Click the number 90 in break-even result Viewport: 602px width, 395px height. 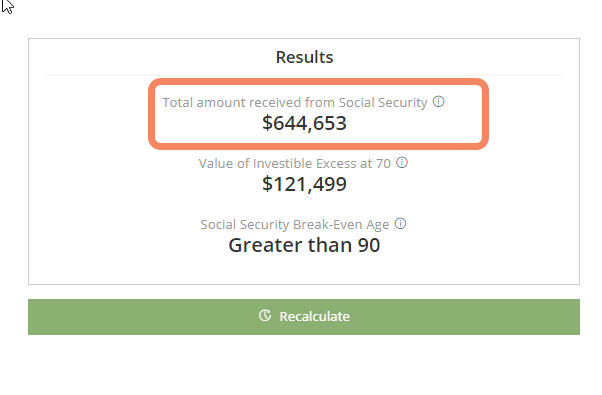(369, 245)
